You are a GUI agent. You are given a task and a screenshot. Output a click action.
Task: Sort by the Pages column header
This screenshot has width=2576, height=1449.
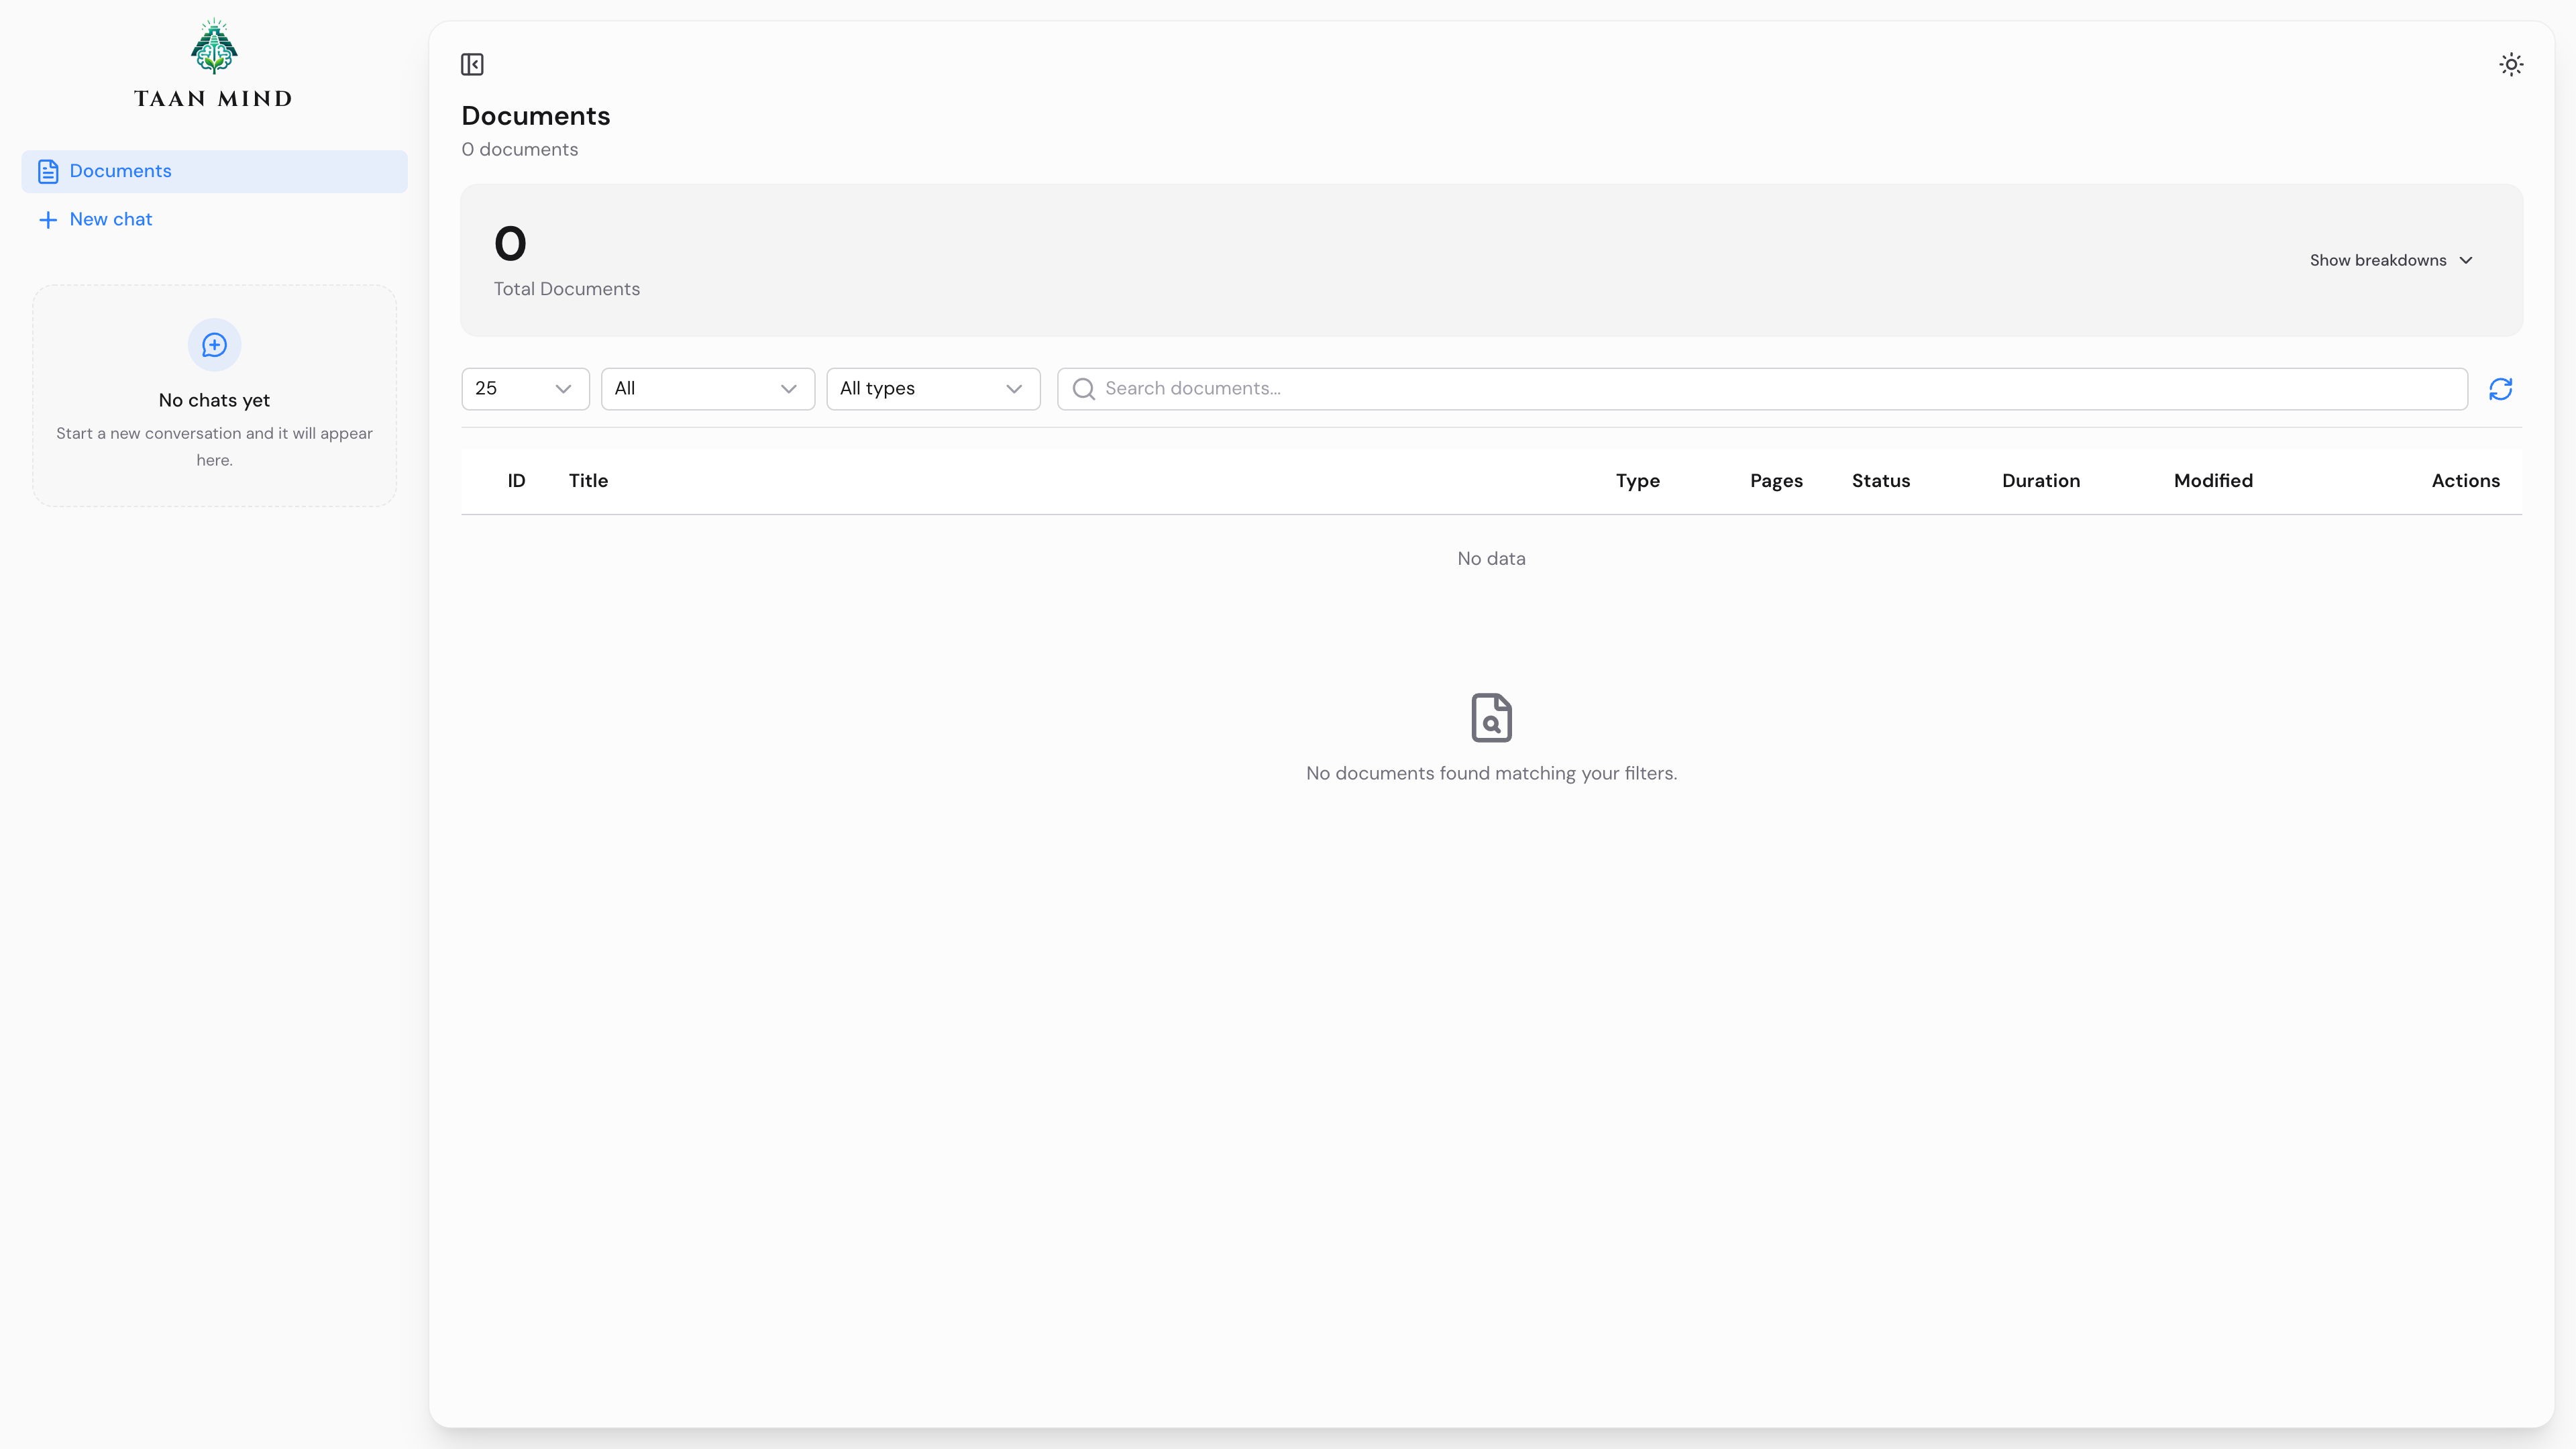pyautogui.click(x=1777, y=481)
